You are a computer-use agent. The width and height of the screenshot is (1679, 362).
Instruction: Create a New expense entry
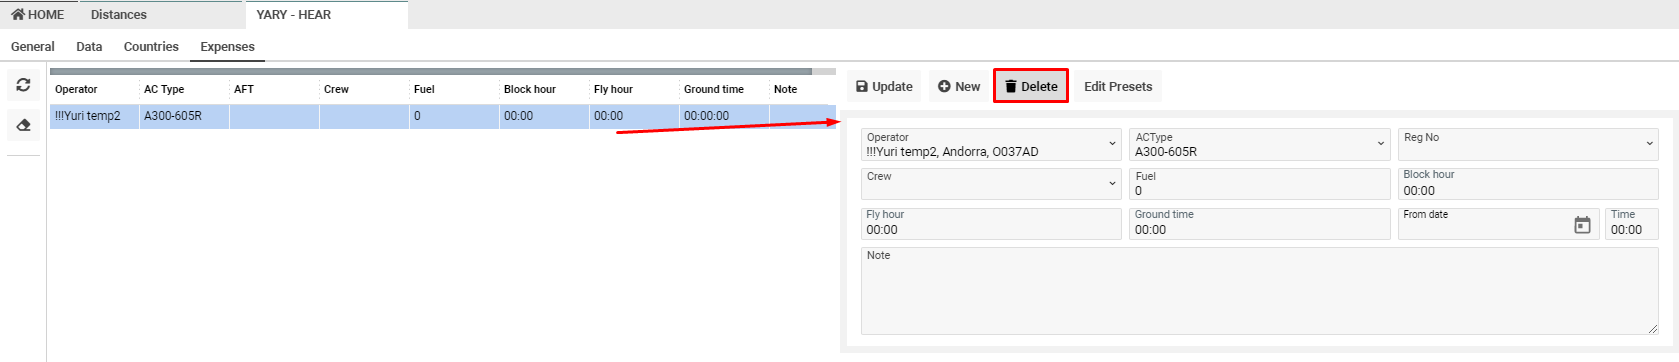(x=959, y=86)
